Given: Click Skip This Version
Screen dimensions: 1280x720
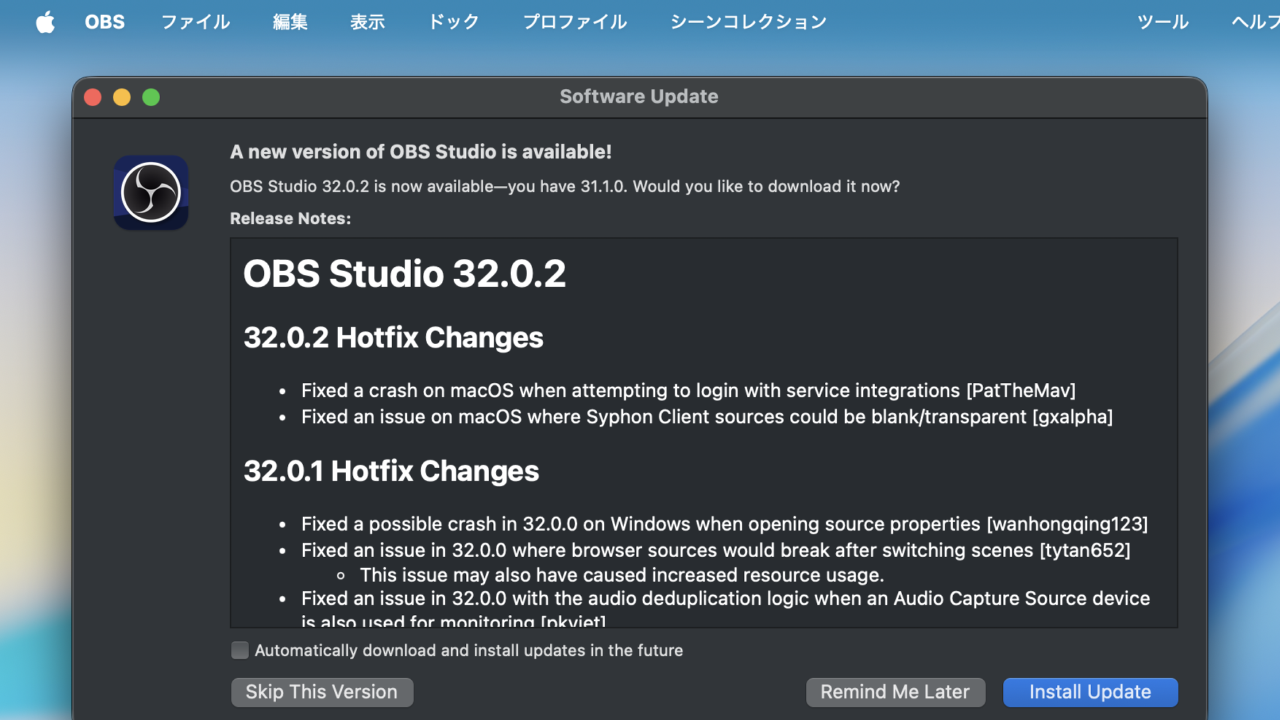Looking at the screenshot, I should pyautogui.click(x=322, y=692).
